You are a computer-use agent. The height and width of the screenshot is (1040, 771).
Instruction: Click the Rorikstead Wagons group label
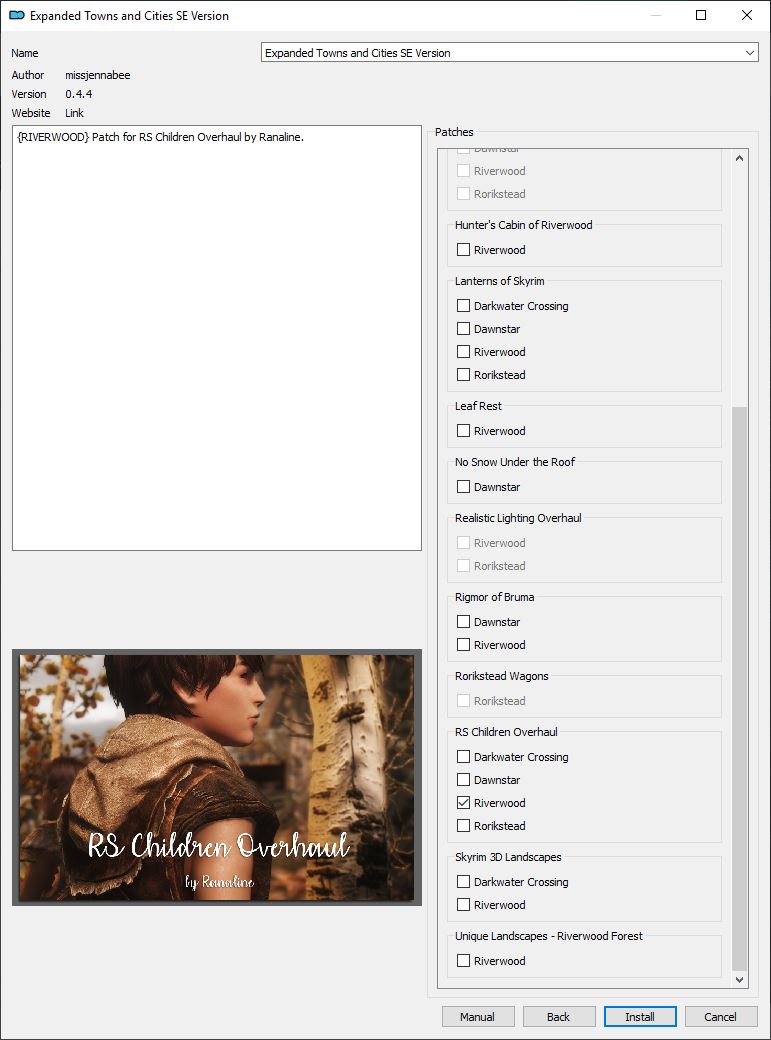[501, 676]
